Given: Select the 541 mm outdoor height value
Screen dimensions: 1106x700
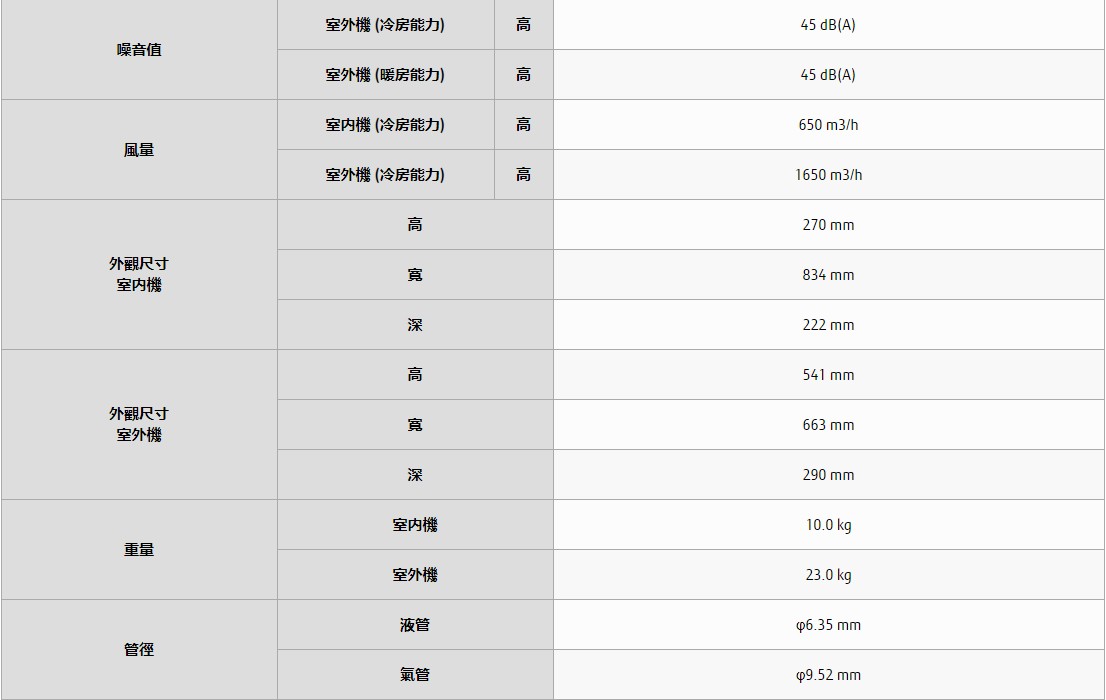Looking at the screenshot, I should coord(828,375).
